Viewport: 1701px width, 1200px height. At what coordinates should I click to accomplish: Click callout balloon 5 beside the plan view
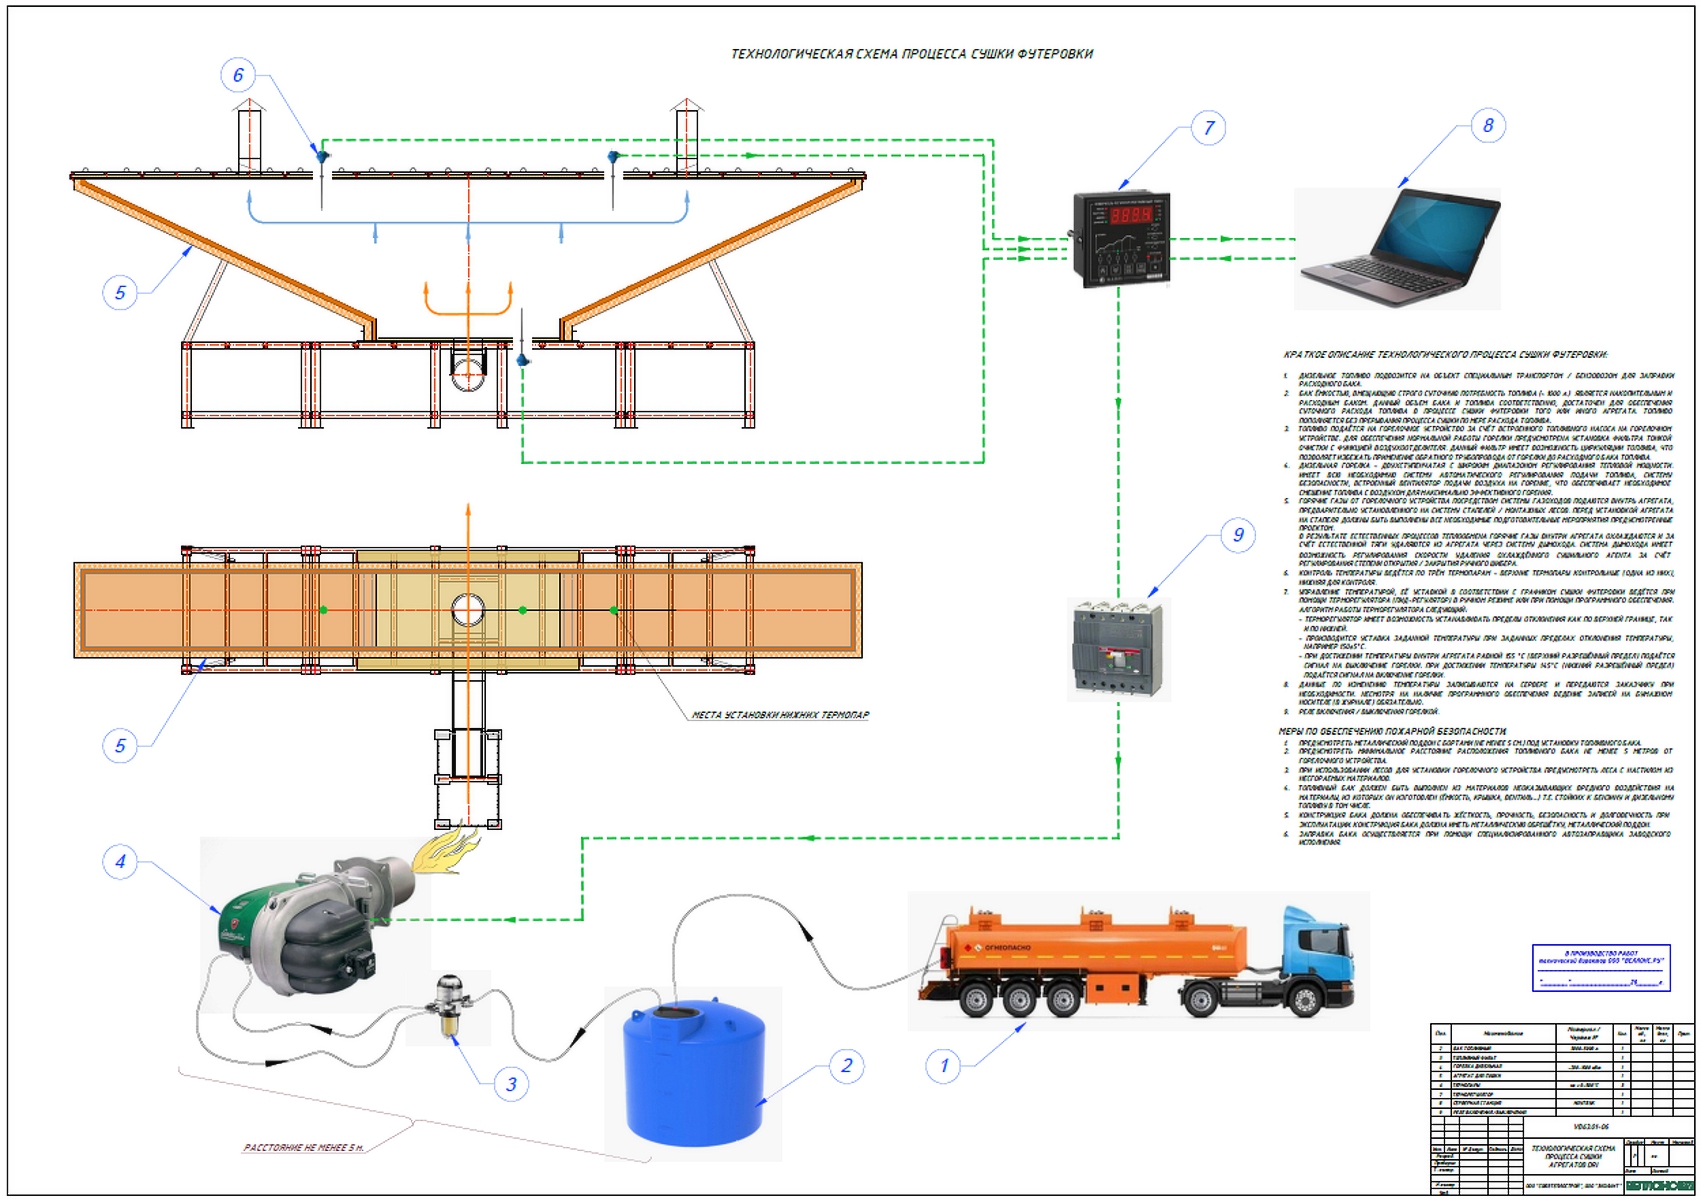(x=120, y=745)
